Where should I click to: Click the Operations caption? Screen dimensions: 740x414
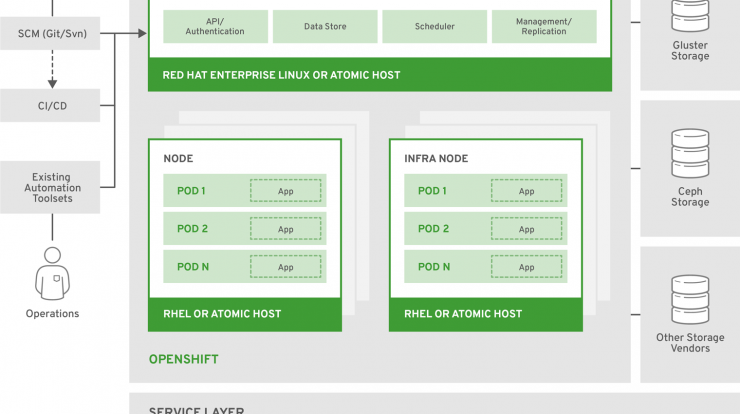click(x=52, y=313)
